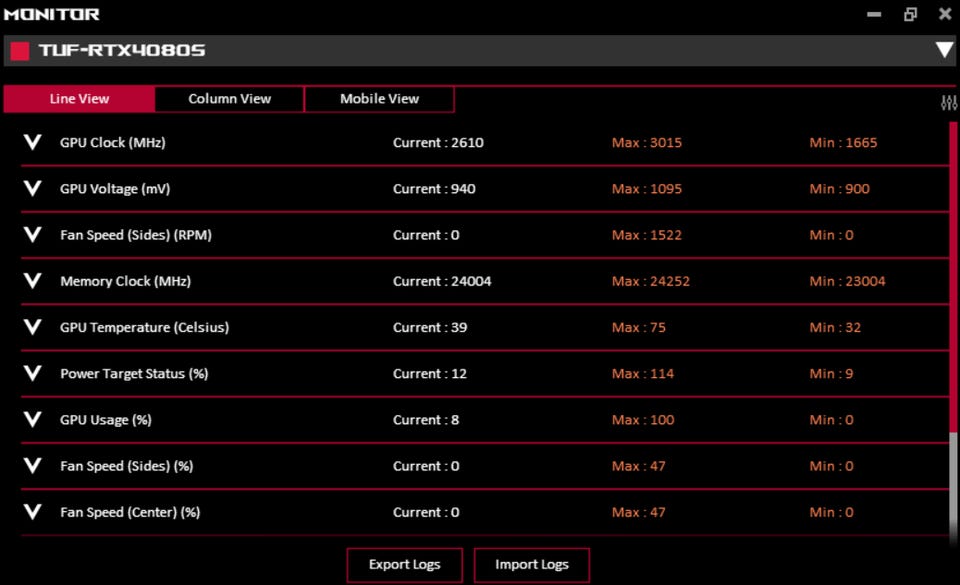Viewport: 960px width, 585px height.
Task: Click the Current : 12 value
Action: [x=430, y=373]
